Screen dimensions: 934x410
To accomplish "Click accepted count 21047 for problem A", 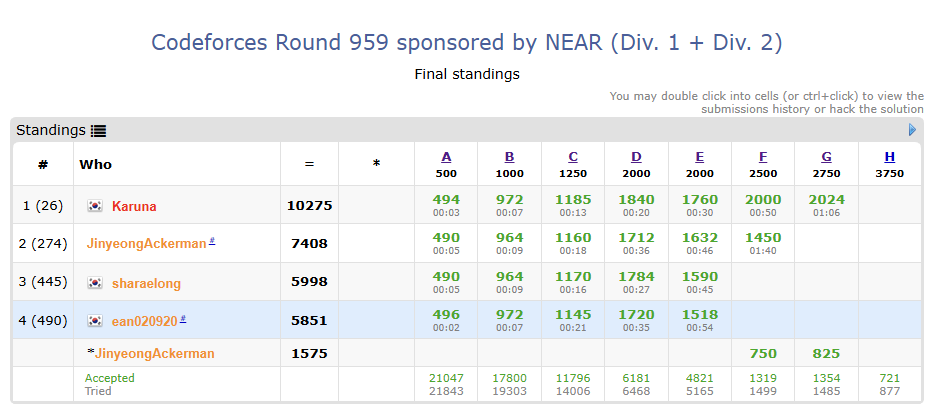I will (446, 378).
